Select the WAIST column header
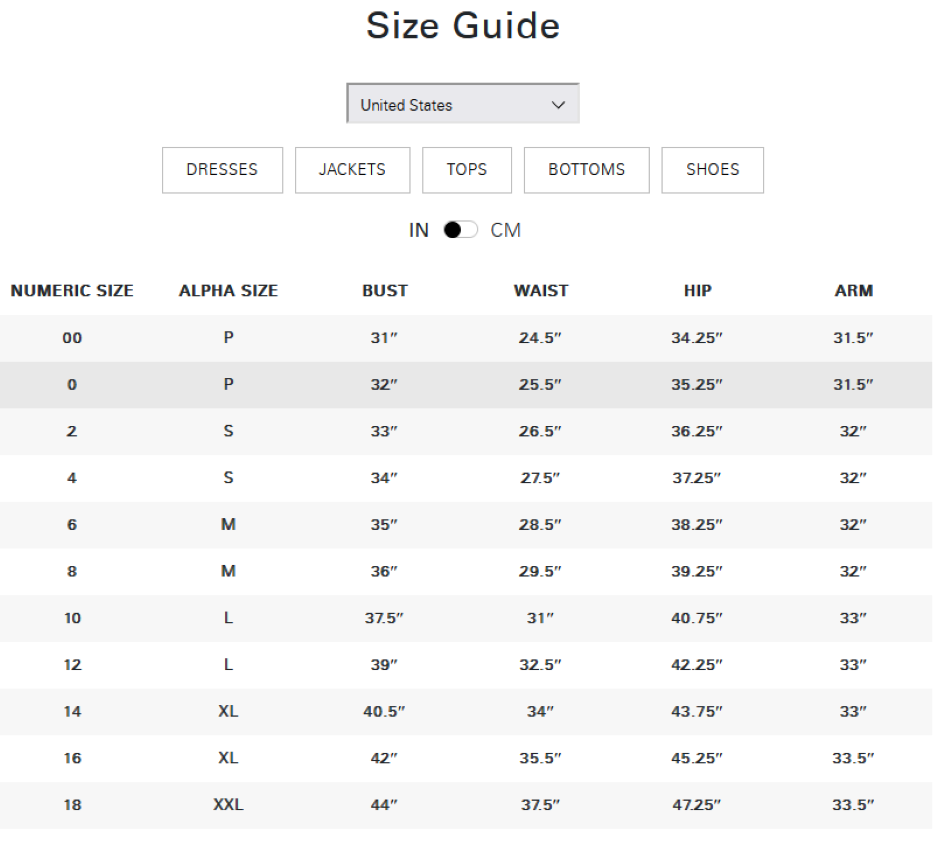Image resolution: width=943 pixels, height=850 pixels. click(x=541, y=291)
